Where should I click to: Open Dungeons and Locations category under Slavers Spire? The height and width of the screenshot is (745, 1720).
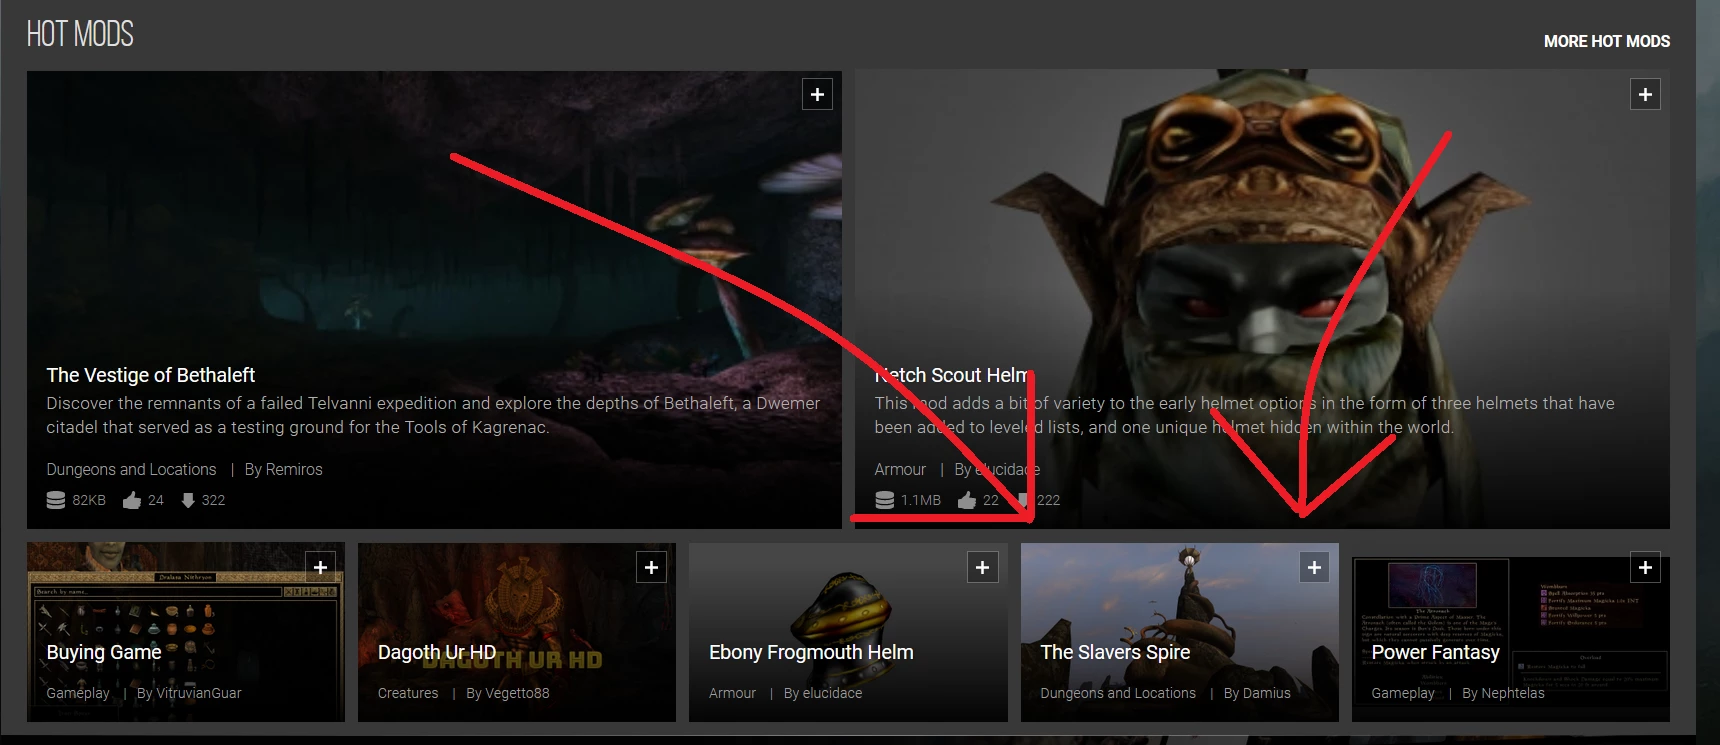[x=1118, y=693]
